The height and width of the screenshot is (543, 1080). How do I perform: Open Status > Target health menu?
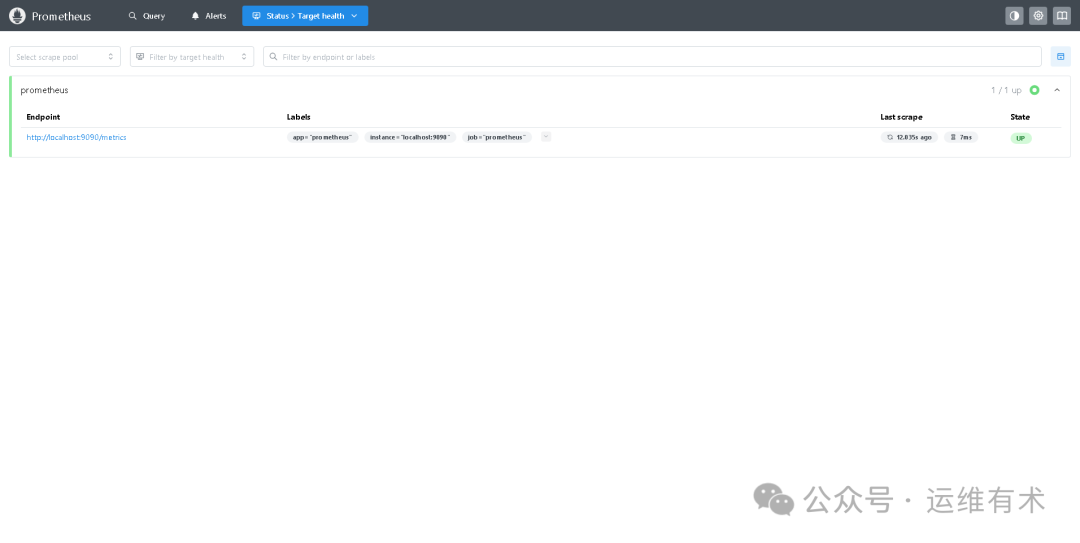pyautogui.click(x=305, y=16)
